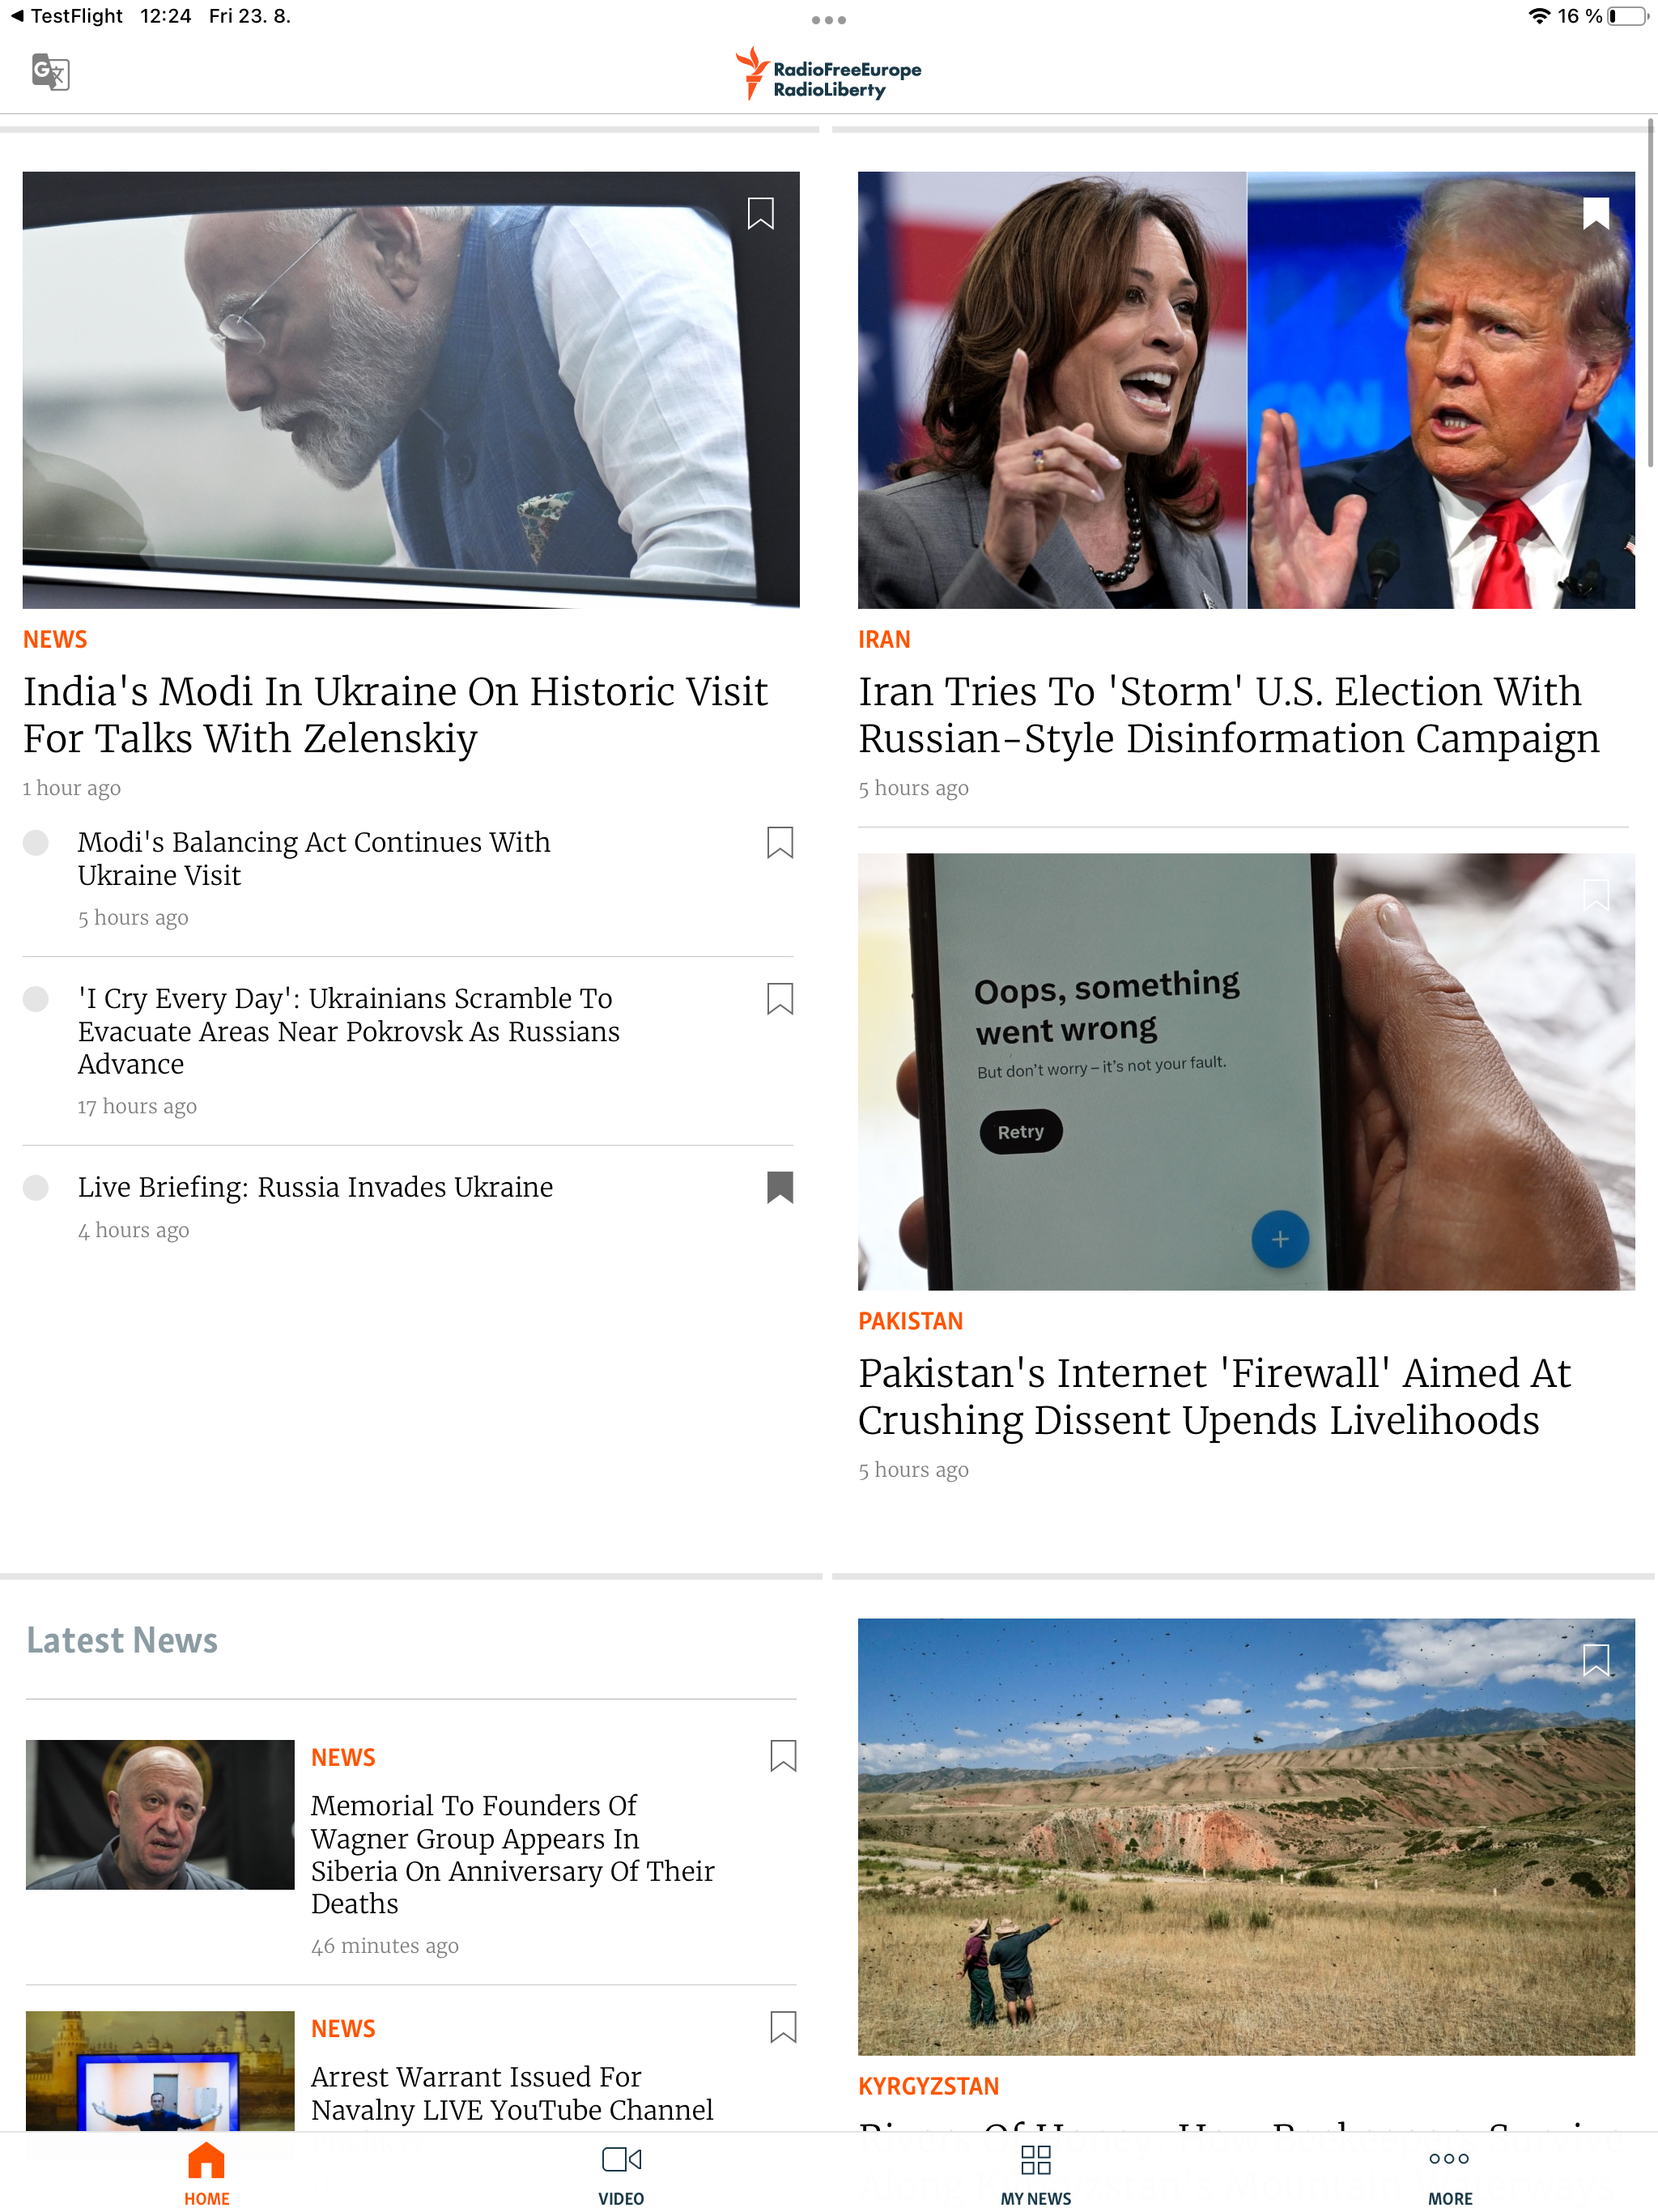
Task: Open the More menu tab
Action: click(1449, 2173)
